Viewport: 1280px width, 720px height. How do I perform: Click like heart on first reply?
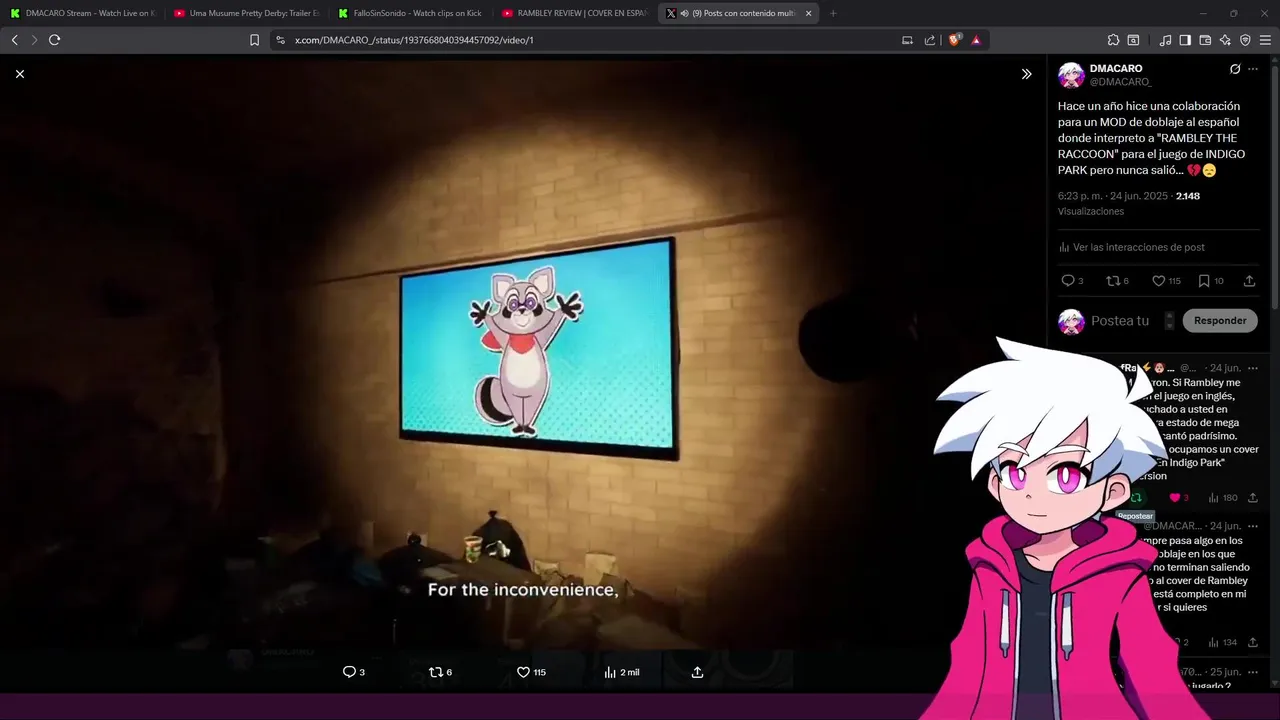coord(1174,497)
